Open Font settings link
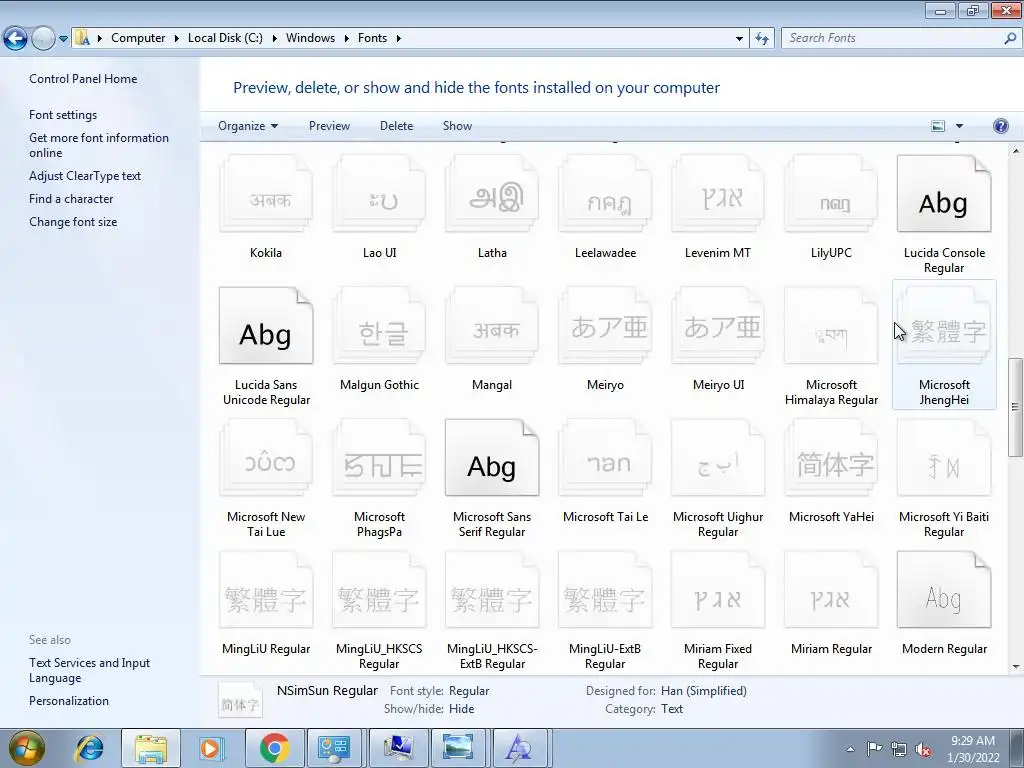Viewport: 1024px width, 768px height. 63,115
